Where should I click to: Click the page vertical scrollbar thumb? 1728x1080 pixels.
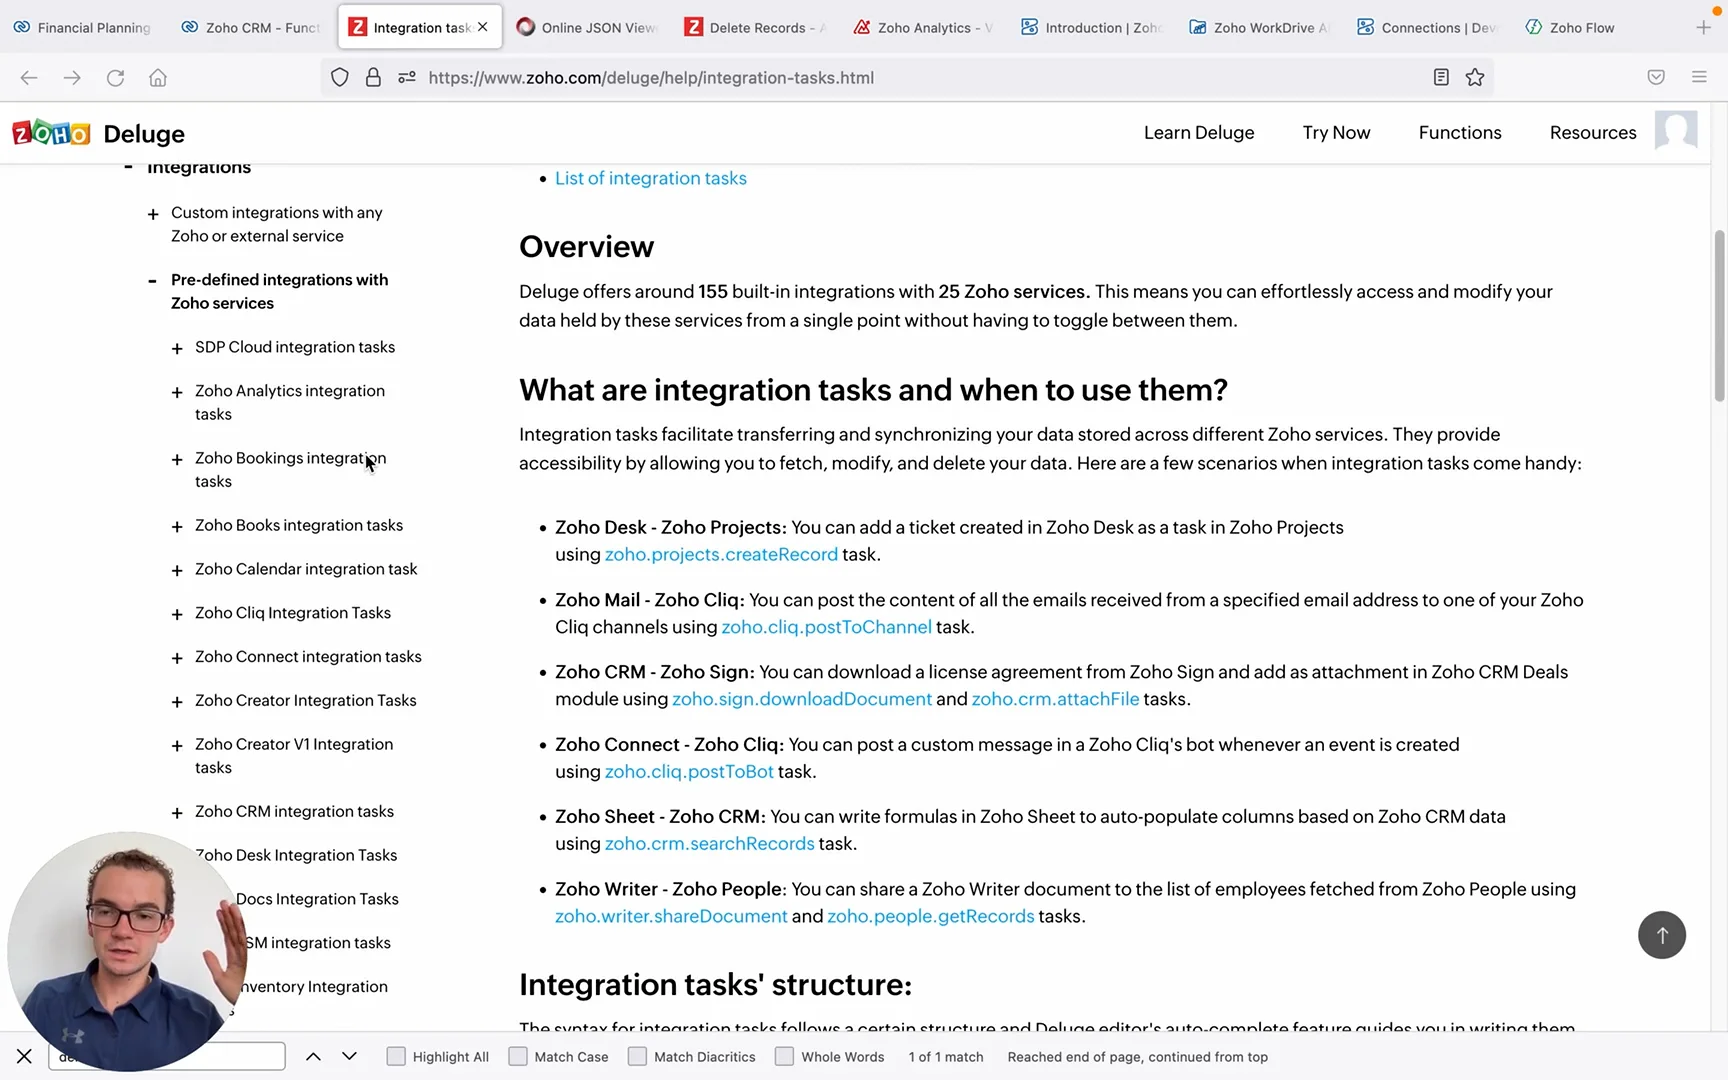click(x=1719, y=315)
